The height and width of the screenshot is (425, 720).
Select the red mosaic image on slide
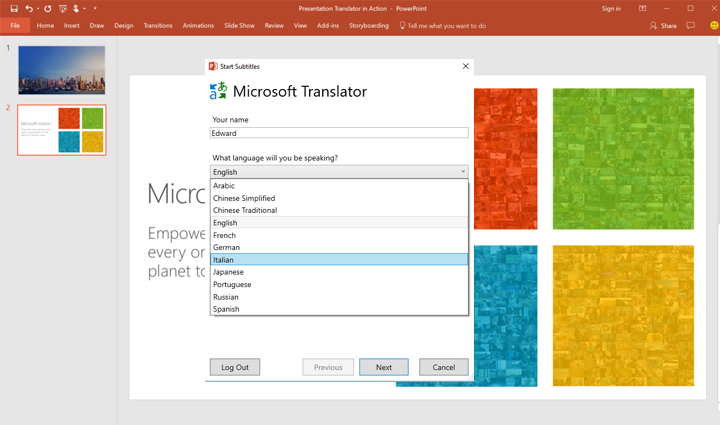coord(506,159)
